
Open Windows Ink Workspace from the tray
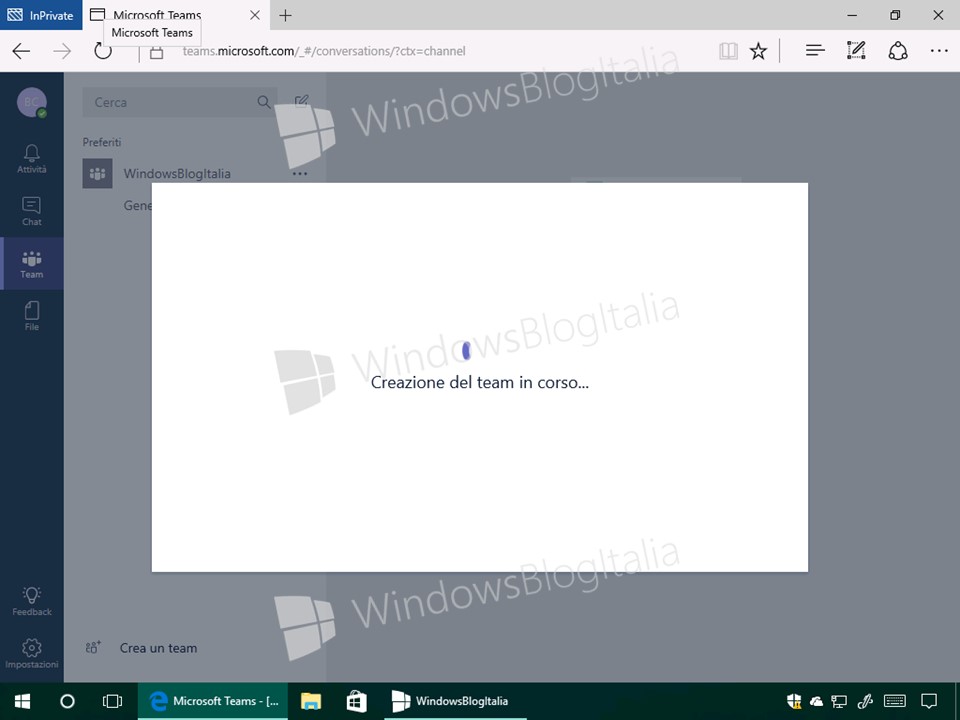(x=865, y=701)
